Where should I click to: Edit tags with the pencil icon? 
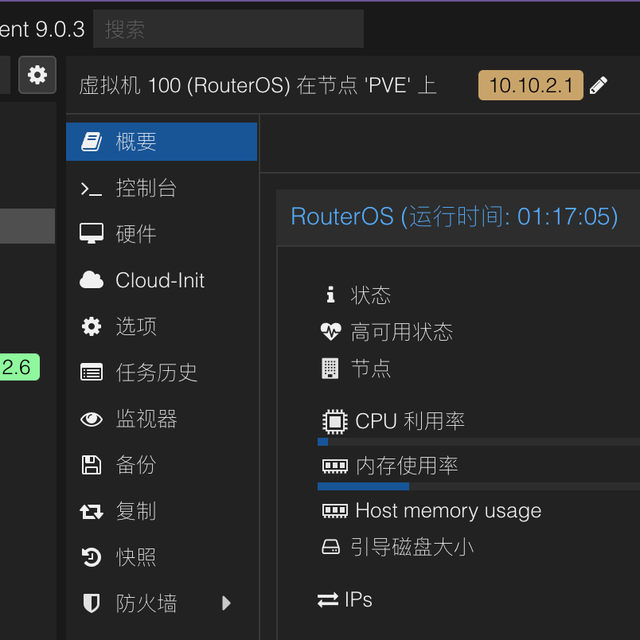[x=598, y=85]
